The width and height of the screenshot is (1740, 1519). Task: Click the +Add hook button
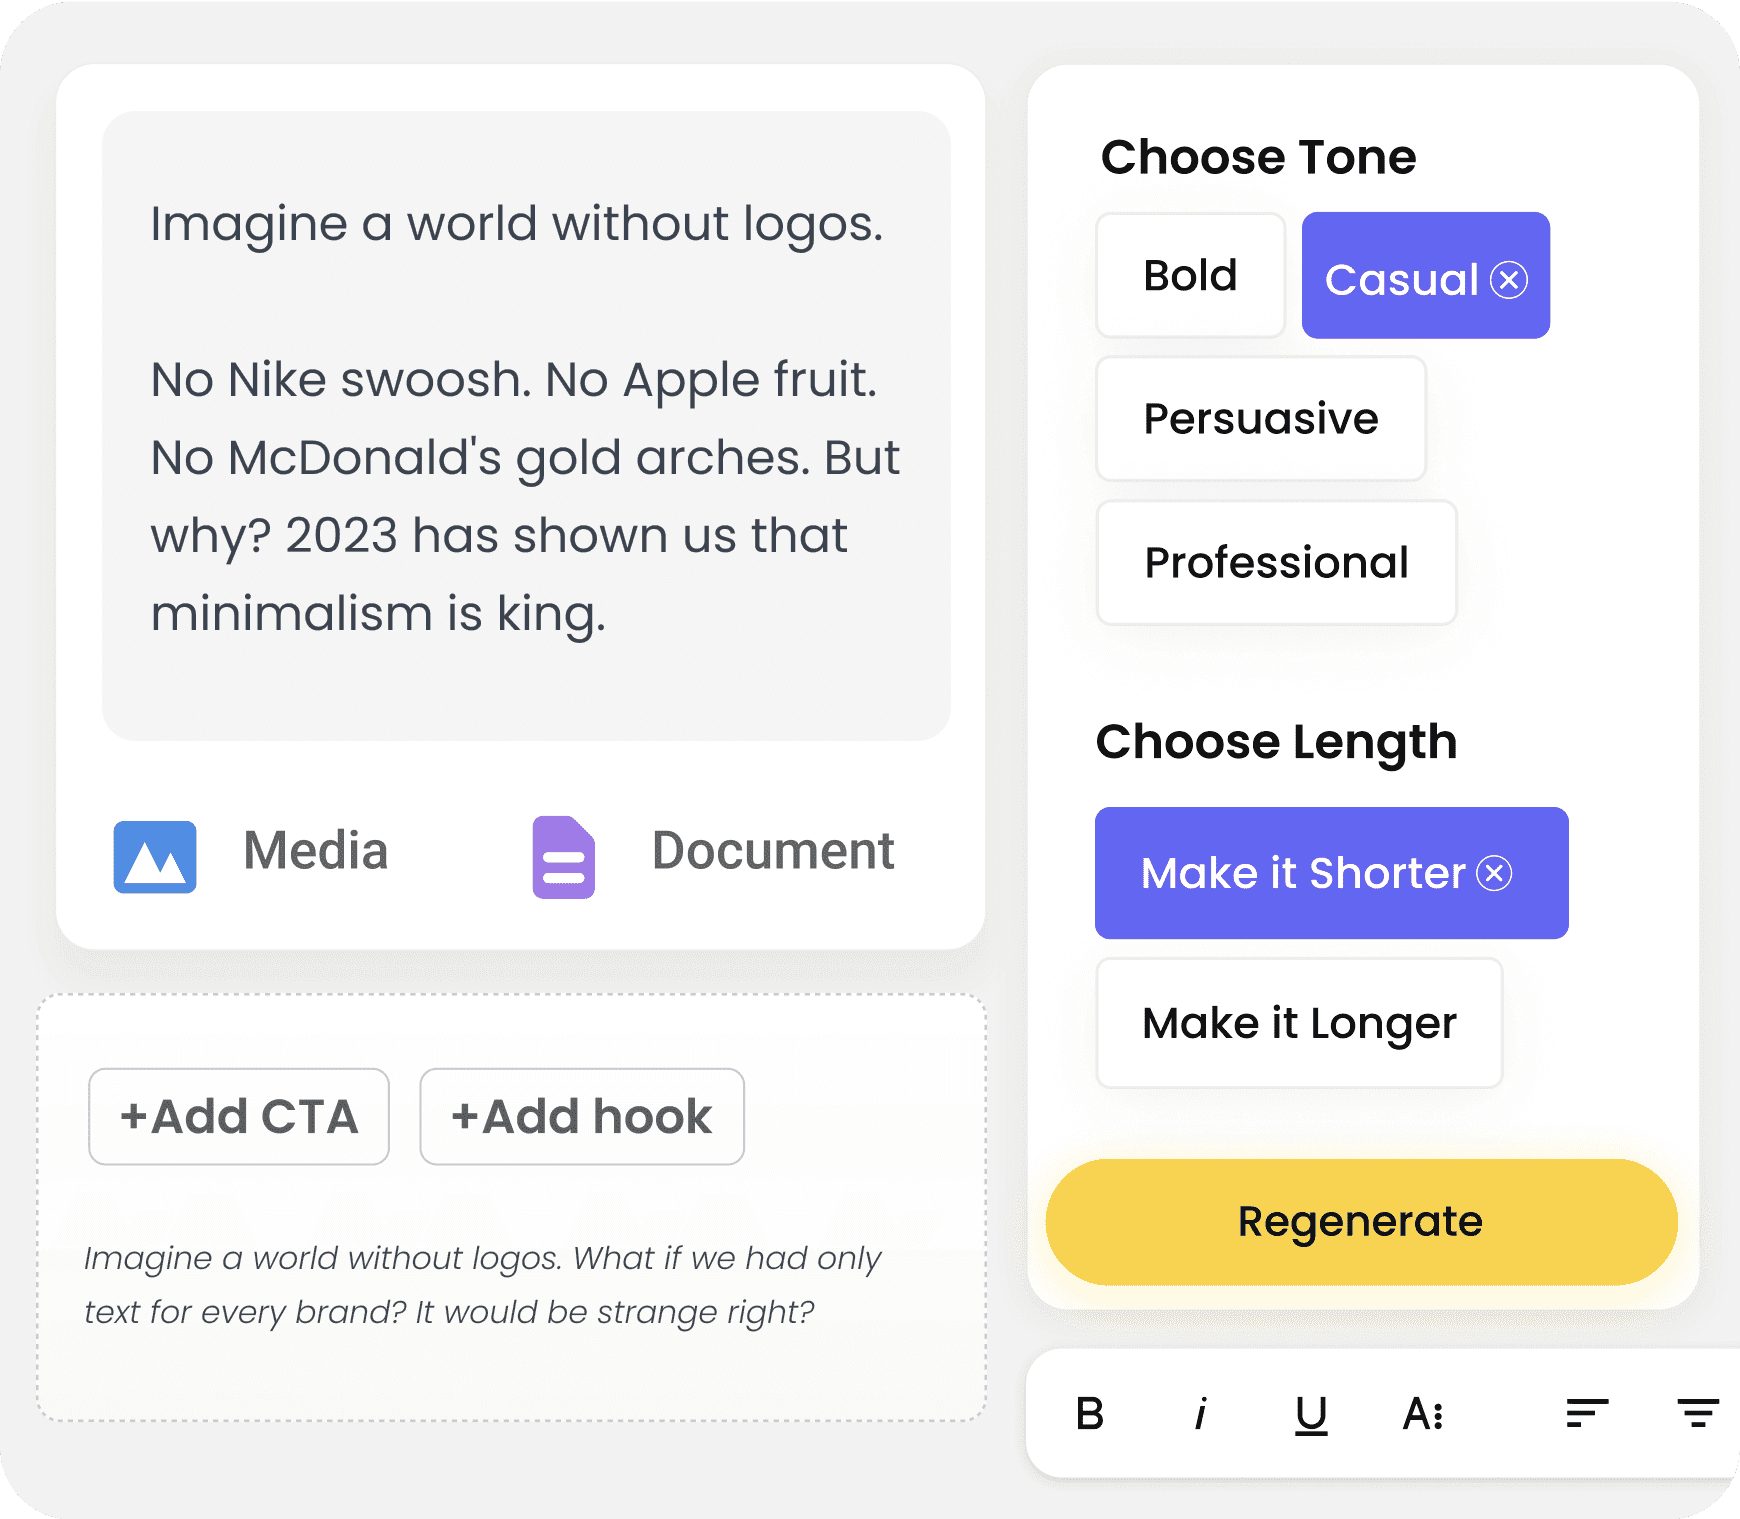(x=582, y=1116)
